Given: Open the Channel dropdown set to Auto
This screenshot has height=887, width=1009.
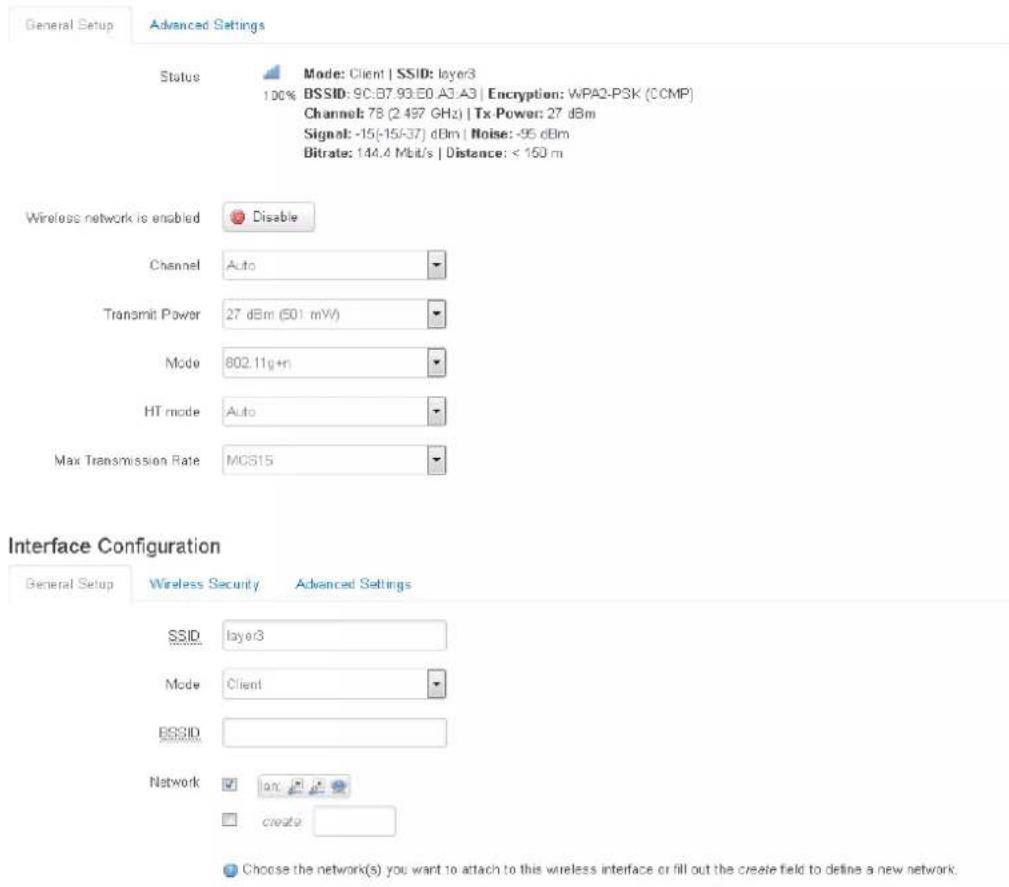Looking at the screenshot, I should 334,265.
